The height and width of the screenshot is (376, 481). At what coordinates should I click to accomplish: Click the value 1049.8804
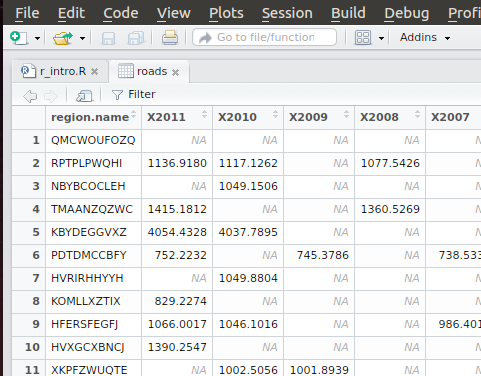tap(248, 278)
